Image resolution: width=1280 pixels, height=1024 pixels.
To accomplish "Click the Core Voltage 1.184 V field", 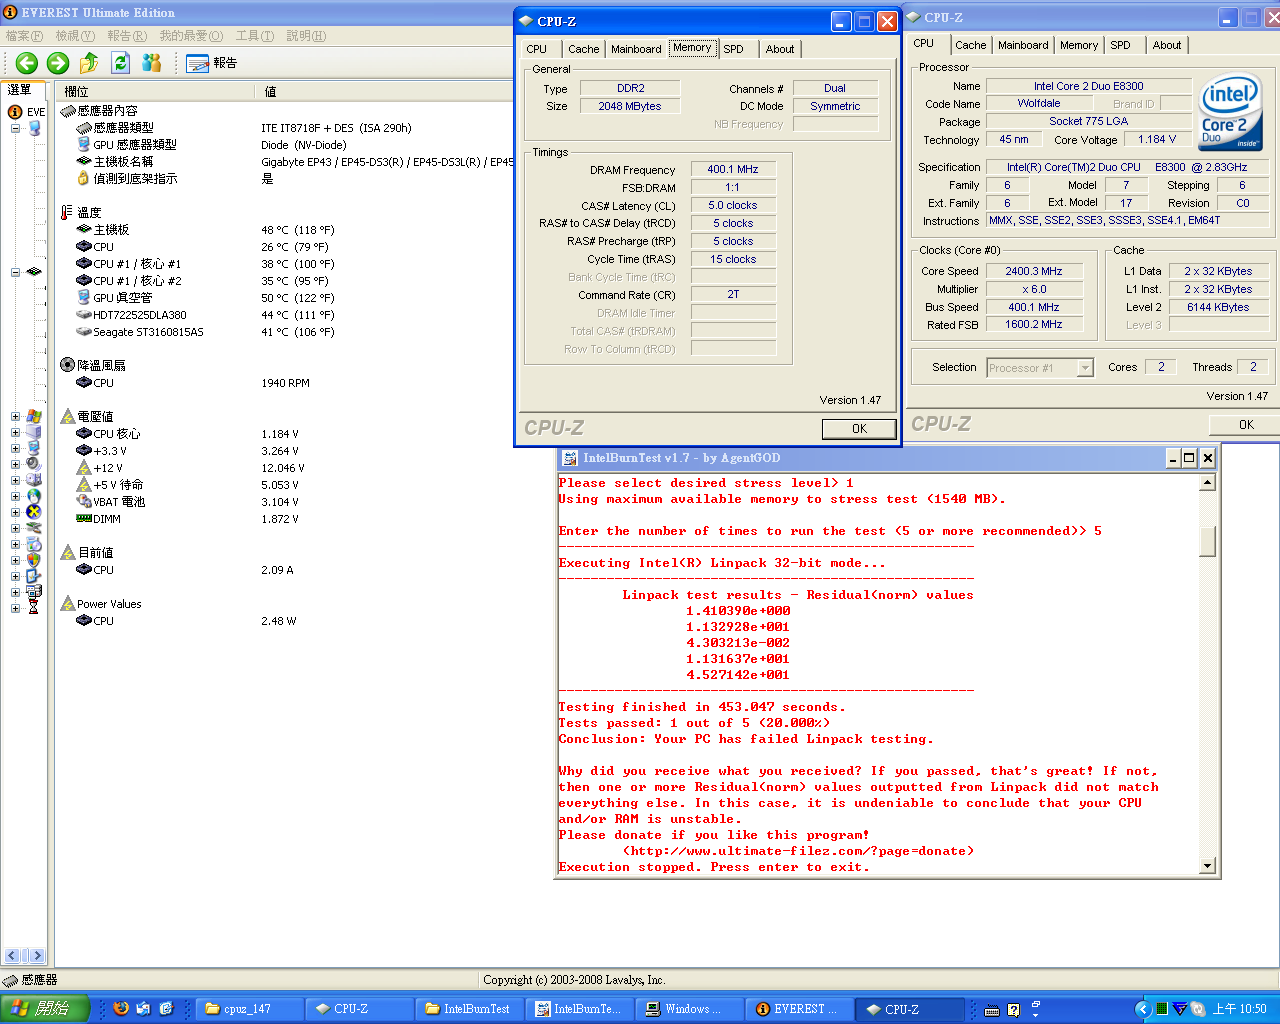I will (x=1157, y=139).
